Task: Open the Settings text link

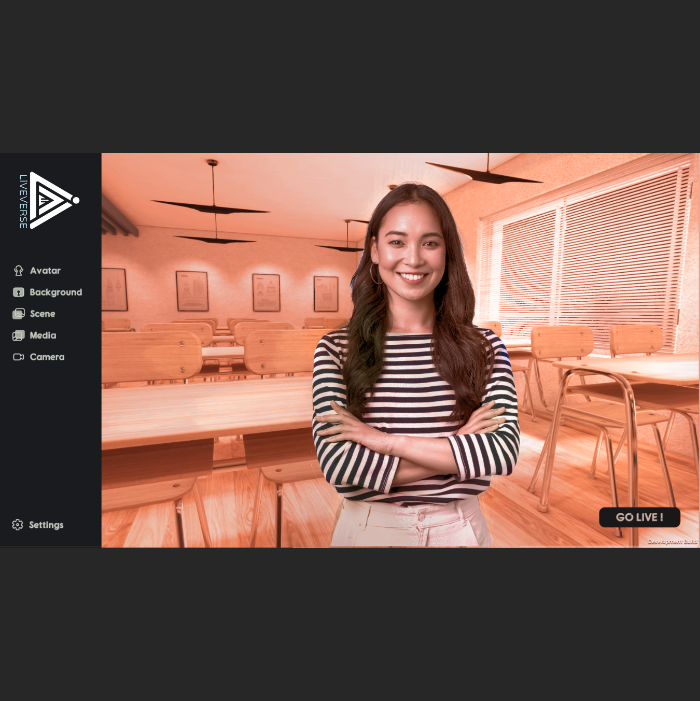Action: [46, 525]
